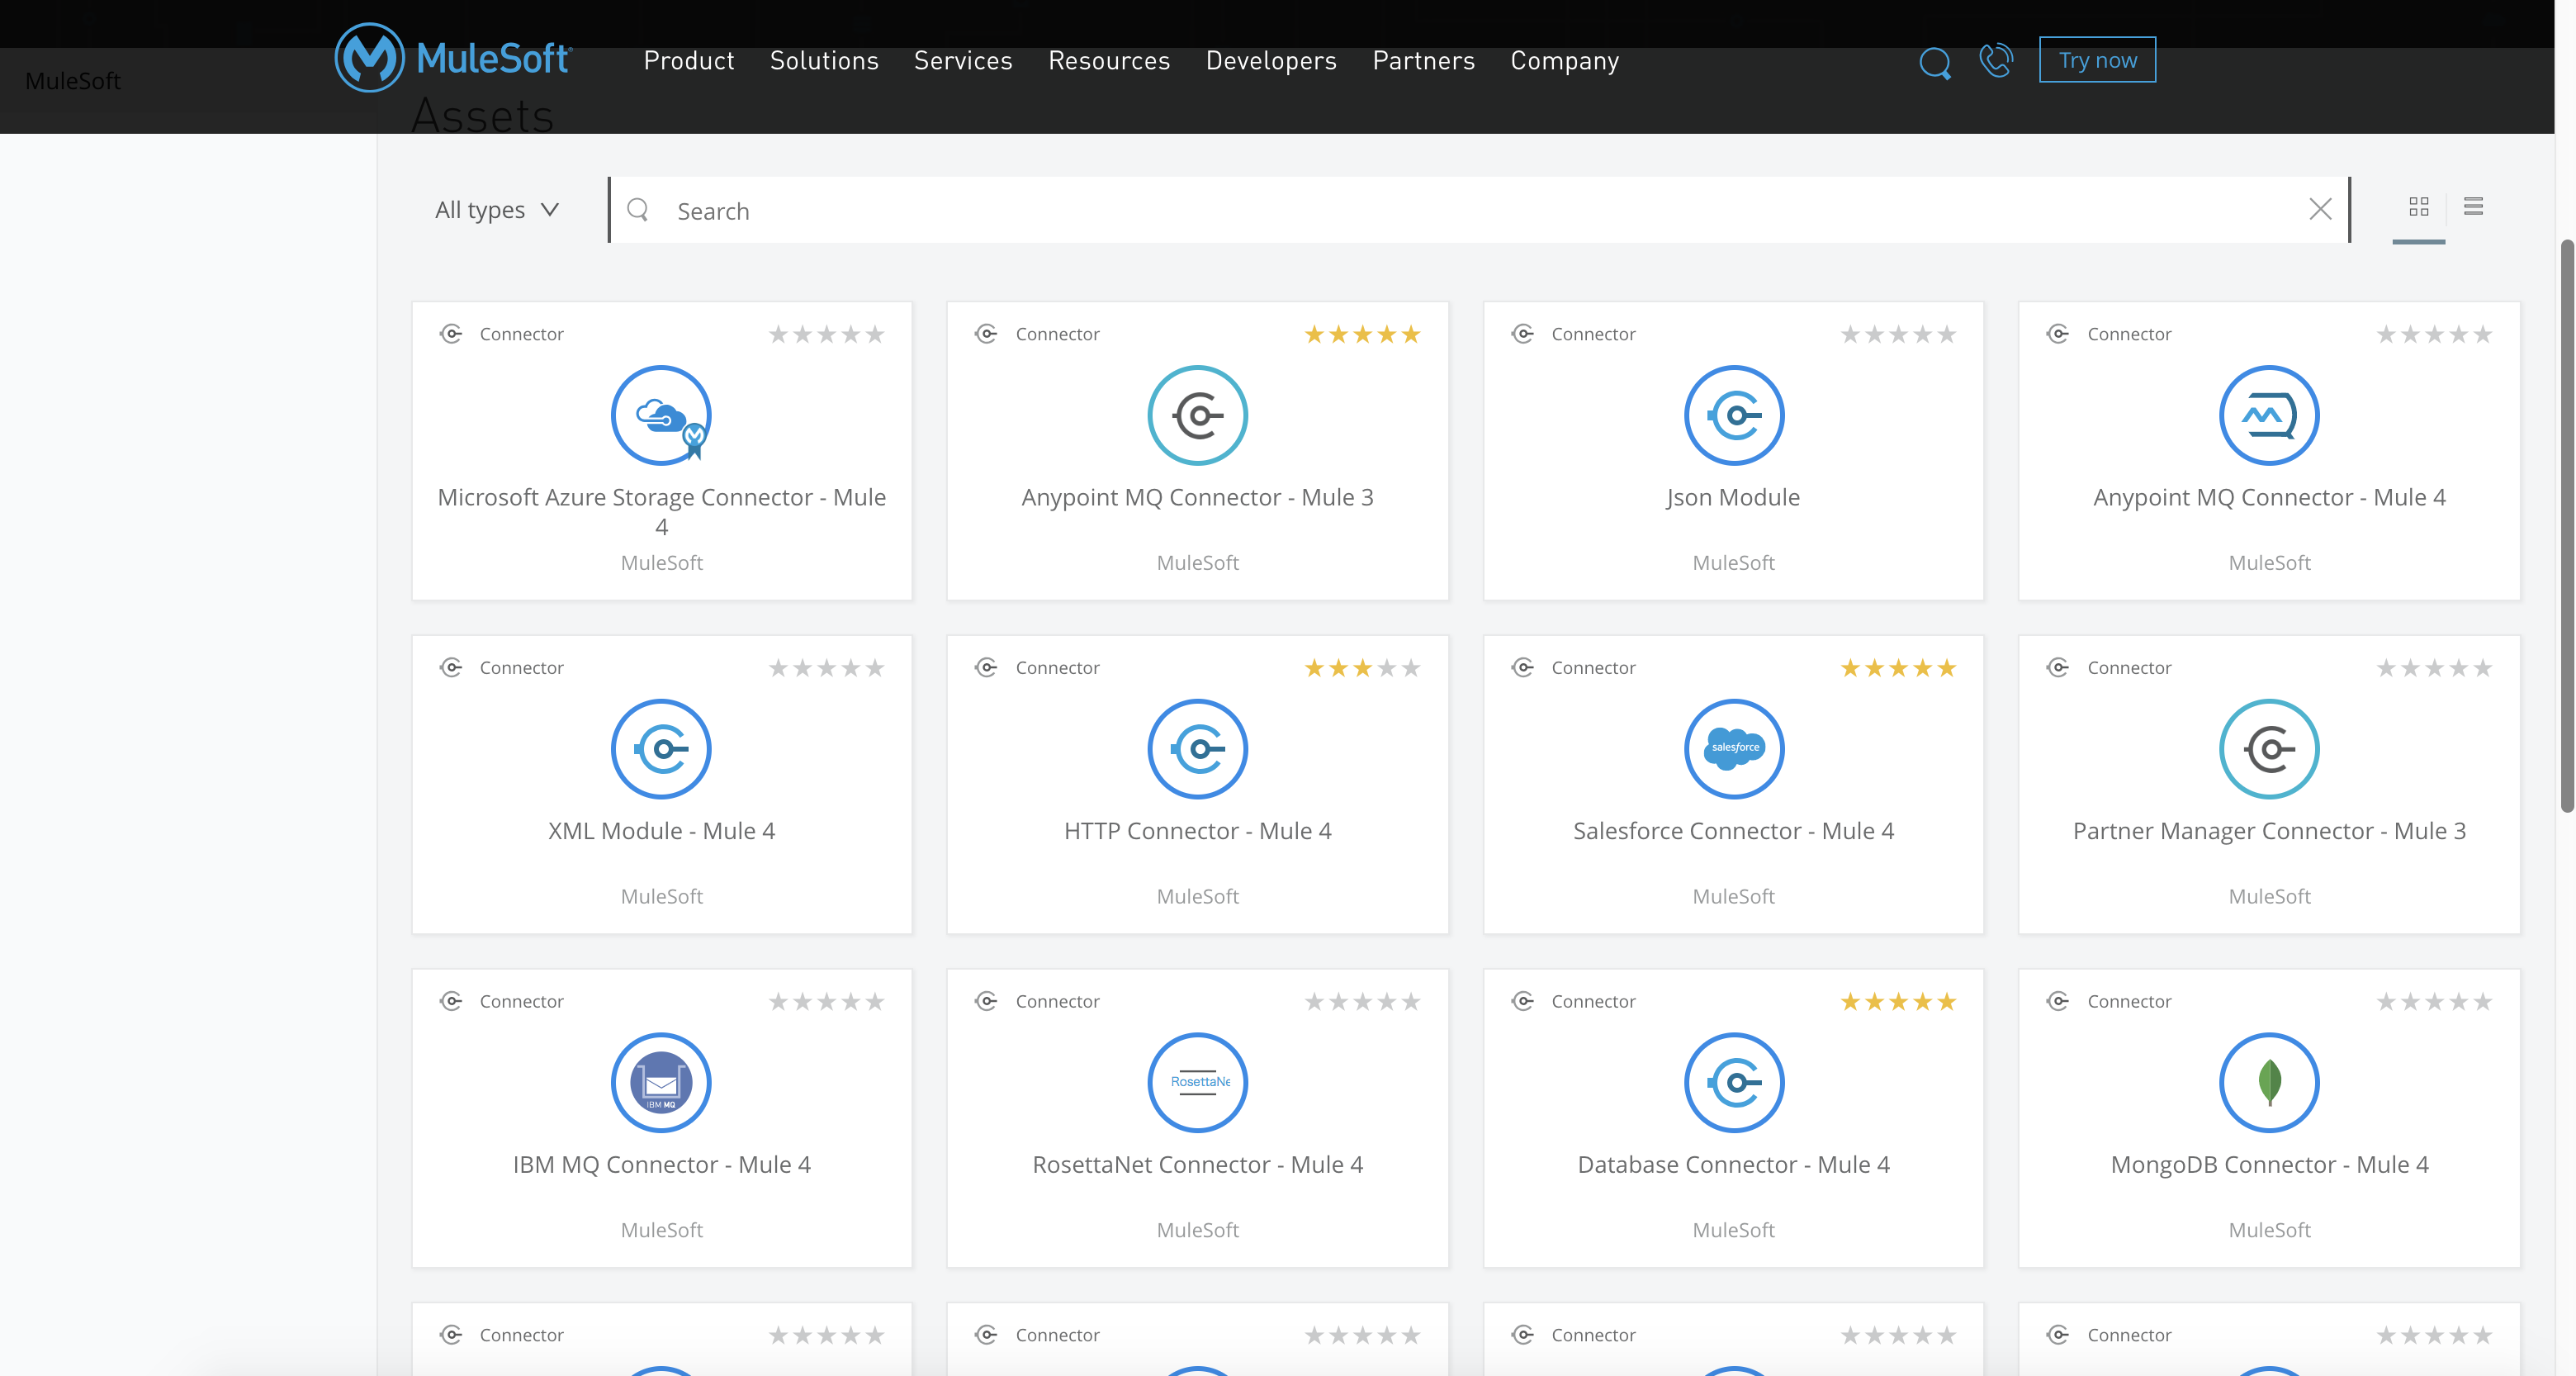
Task: Click the Salesforce Connector logo icon
Action: click(1733, 749)
